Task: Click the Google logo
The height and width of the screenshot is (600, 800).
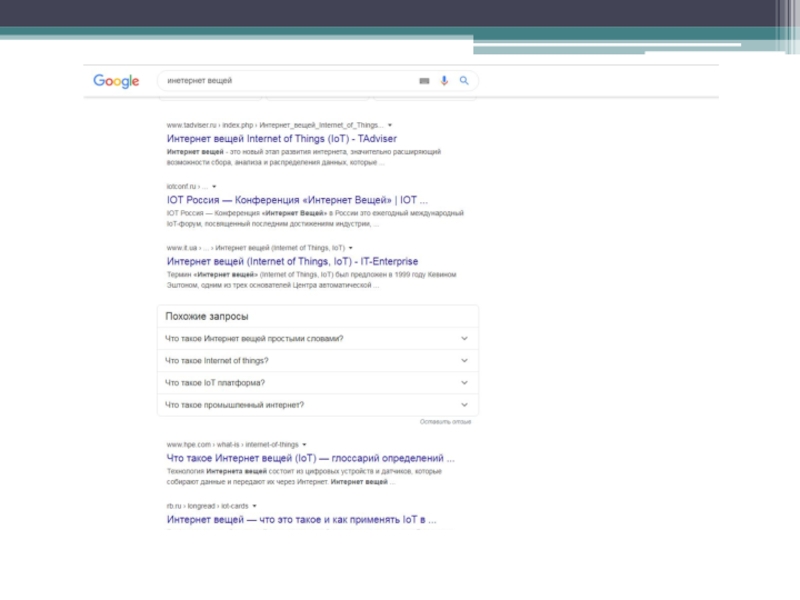Action: pos(116,81)
